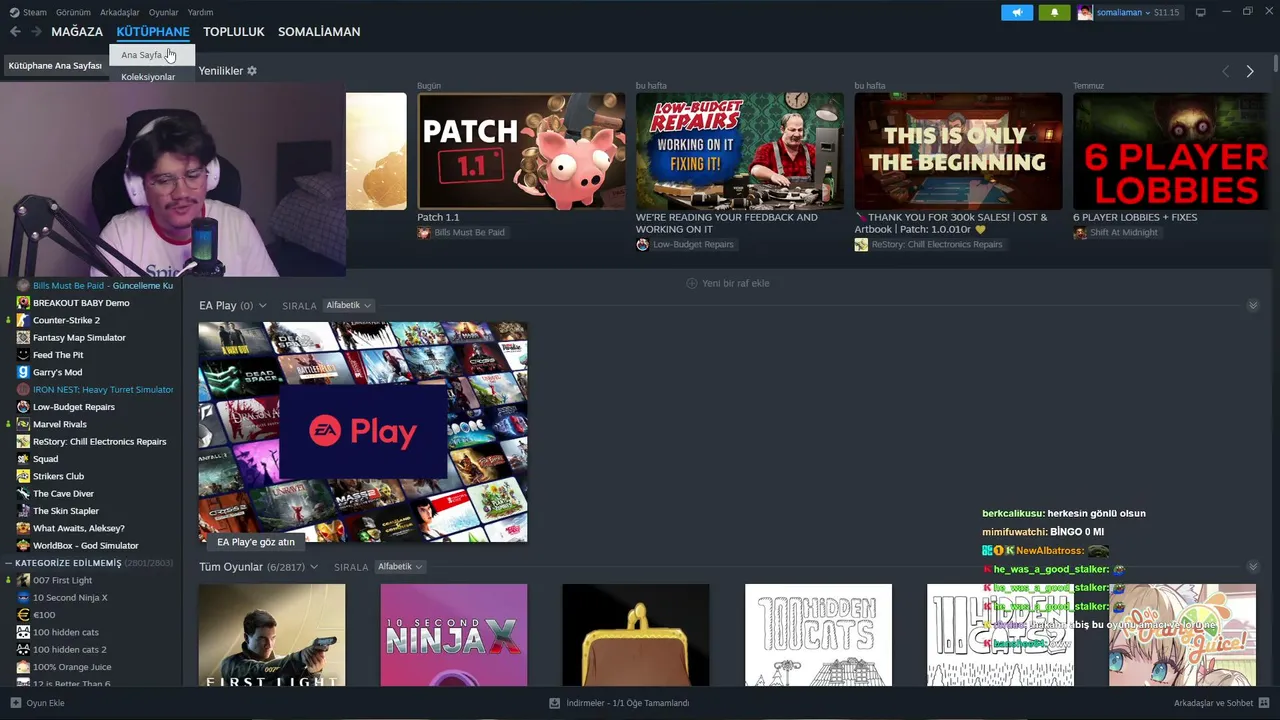The width and height of the screenshot is (1280, 720).
Task: Expand the Tüm Oyunlar (6/2817) shelf dropdown
Action: pyautogui.click(x=313, y=567)
